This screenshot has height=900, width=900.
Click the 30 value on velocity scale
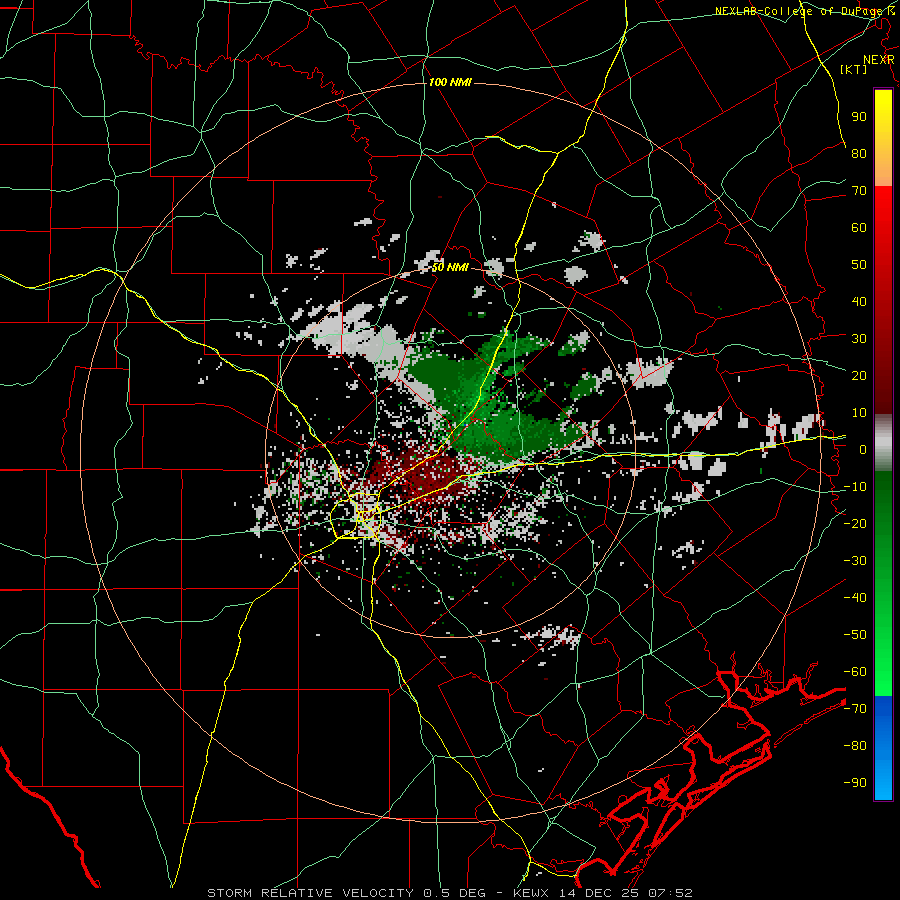859,339
